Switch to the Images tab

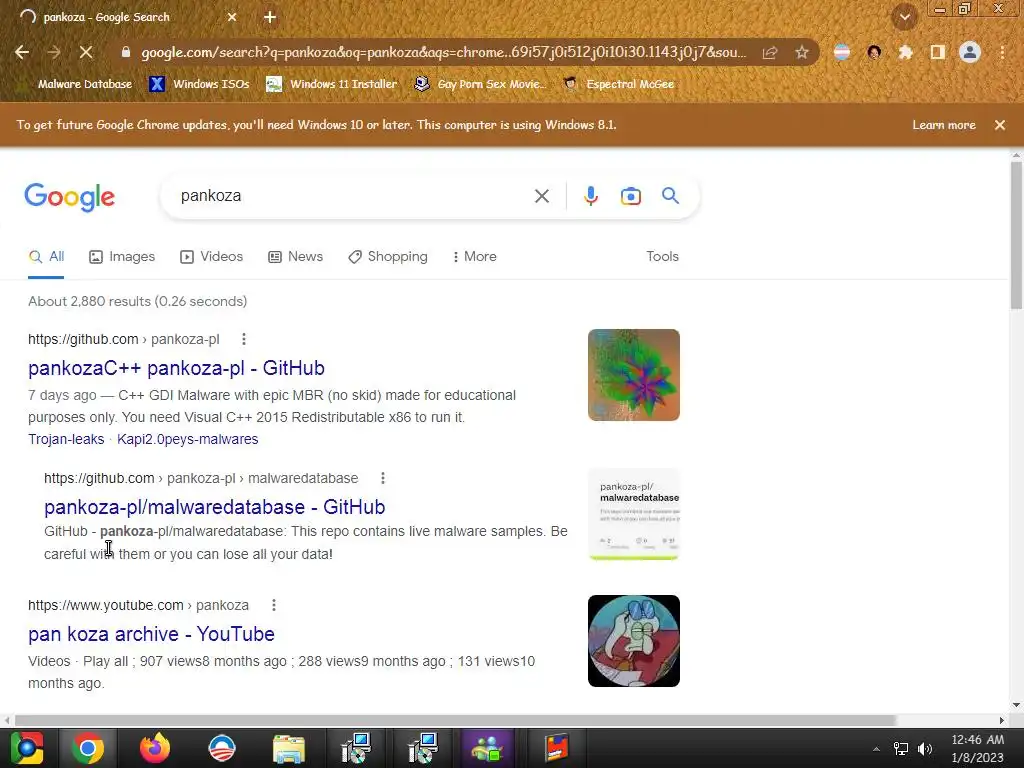click(122, 257)
